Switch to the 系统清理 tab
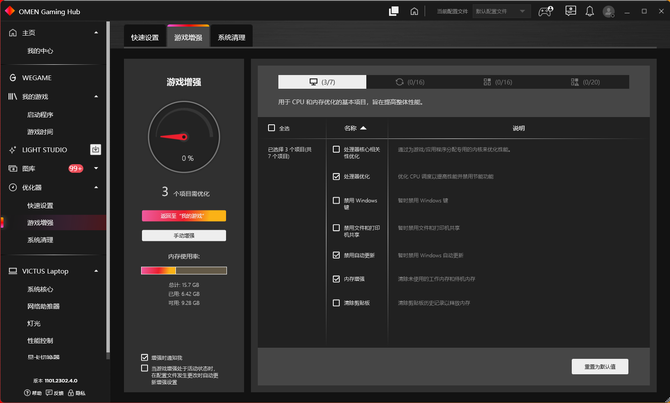The image size is (670, 403). coord(231,38)
